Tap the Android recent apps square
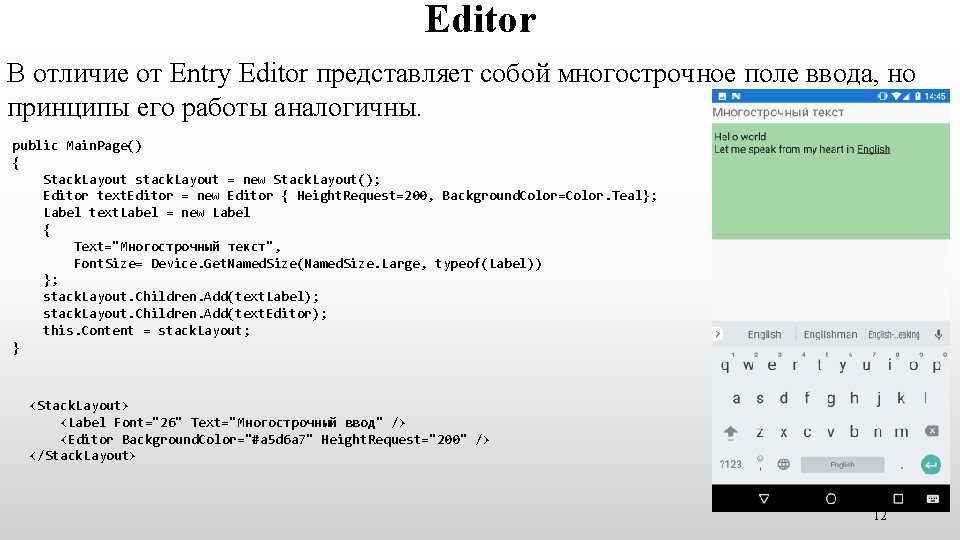 pos(898,498)
